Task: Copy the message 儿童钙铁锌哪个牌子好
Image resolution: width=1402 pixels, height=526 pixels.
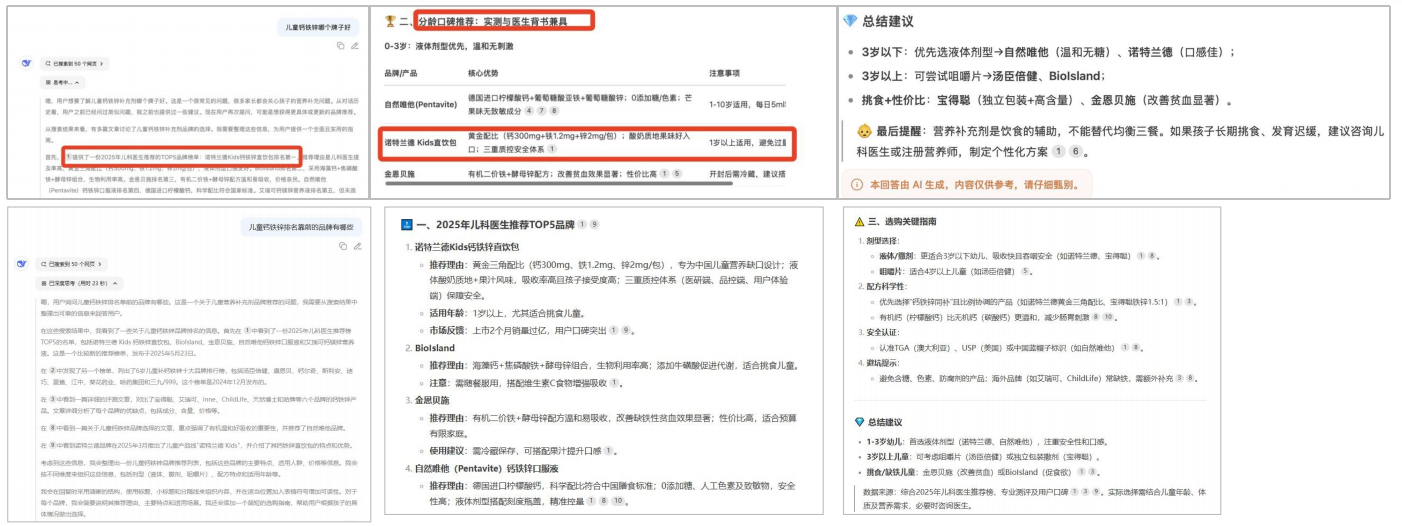Action: (x=340, y=45)
